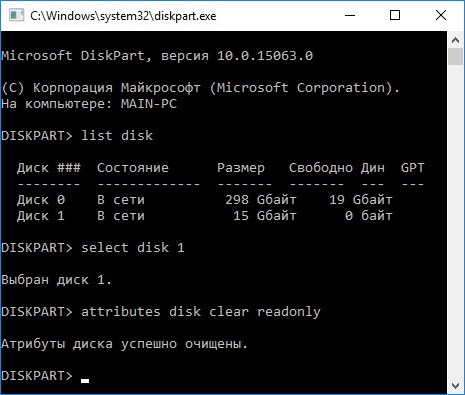The image size is (465, 395).
Task: Click the Диск 1 row entry
Action: 205,216
